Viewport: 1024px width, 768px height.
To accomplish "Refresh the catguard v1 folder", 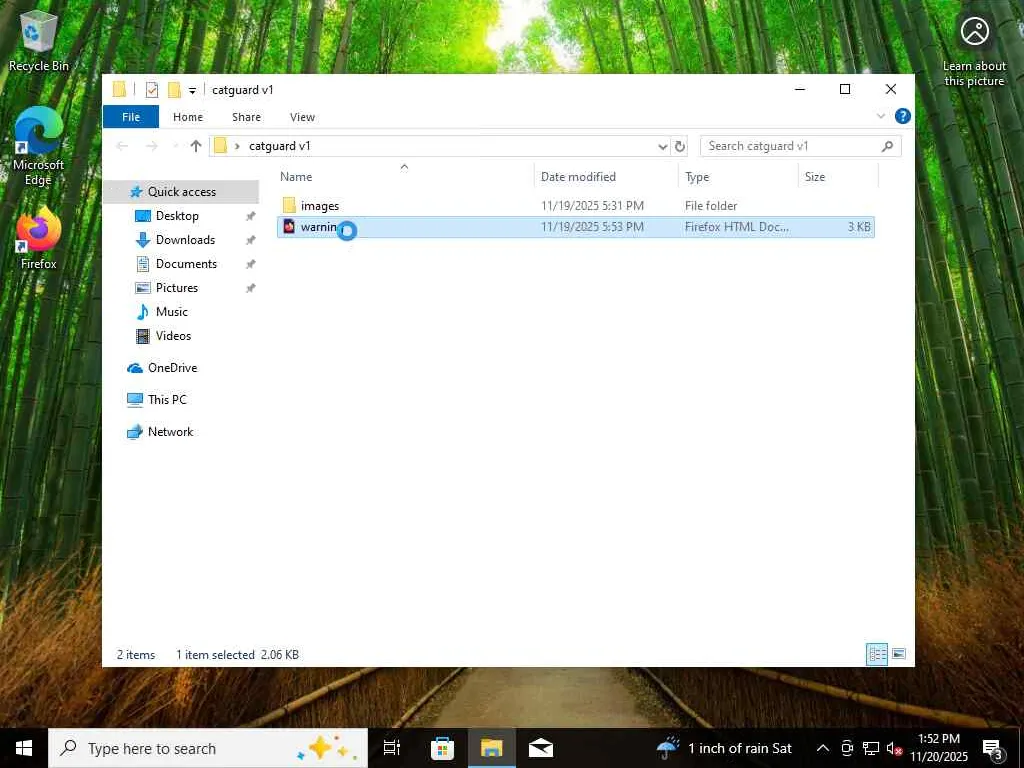I will pos(680,146).
